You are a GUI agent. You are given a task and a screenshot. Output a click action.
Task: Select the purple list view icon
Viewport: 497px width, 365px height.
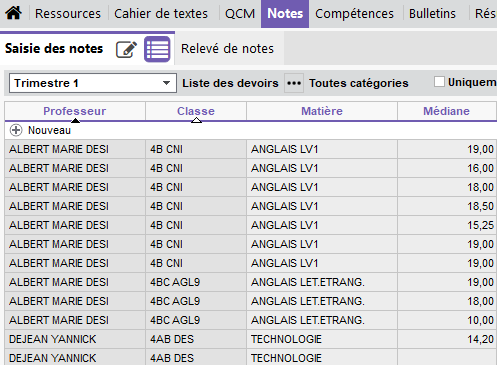[x=157, y=49]
